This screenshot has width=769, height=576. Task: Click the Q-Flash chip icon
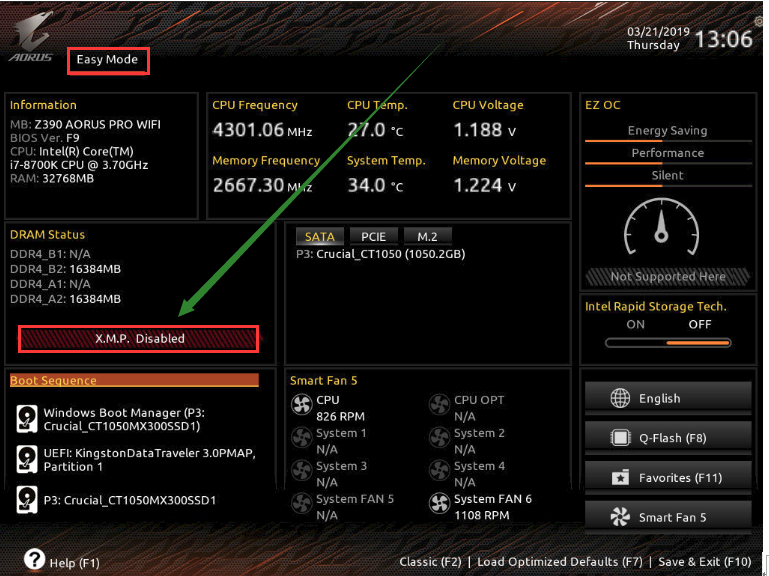[x=620, y=438]
